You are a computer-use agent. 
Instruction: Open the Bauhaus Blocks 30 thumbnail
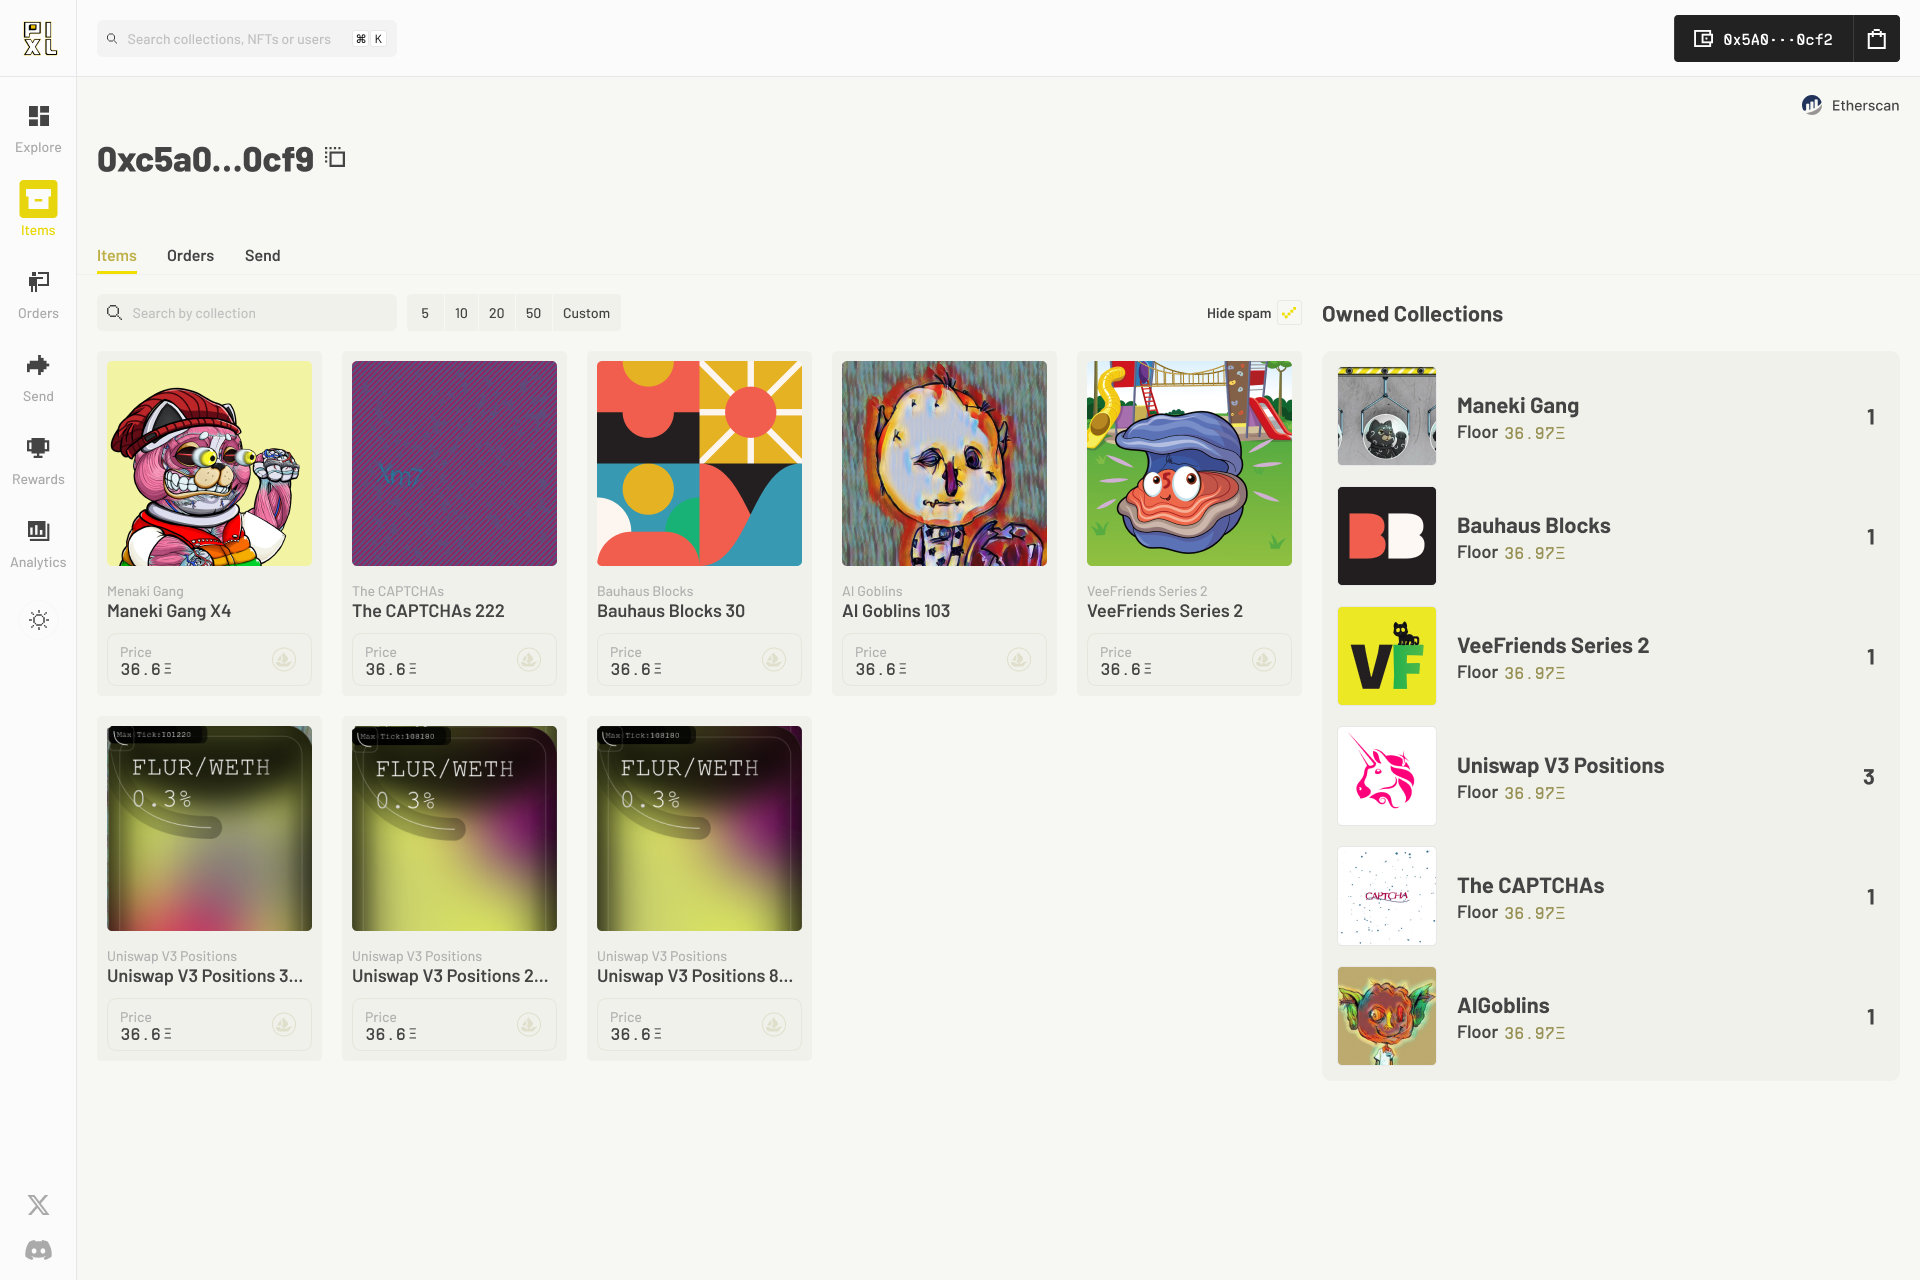(x=699, y=463)
